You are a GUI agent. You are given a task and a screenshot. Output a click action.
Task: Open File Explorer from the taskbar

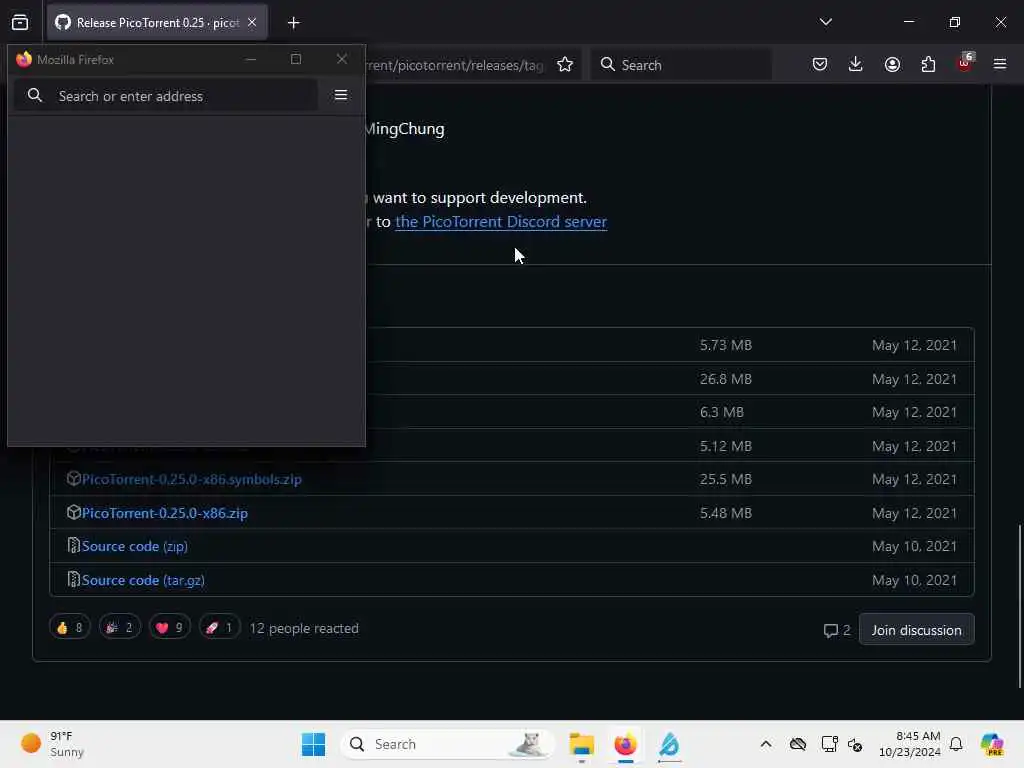581,744
